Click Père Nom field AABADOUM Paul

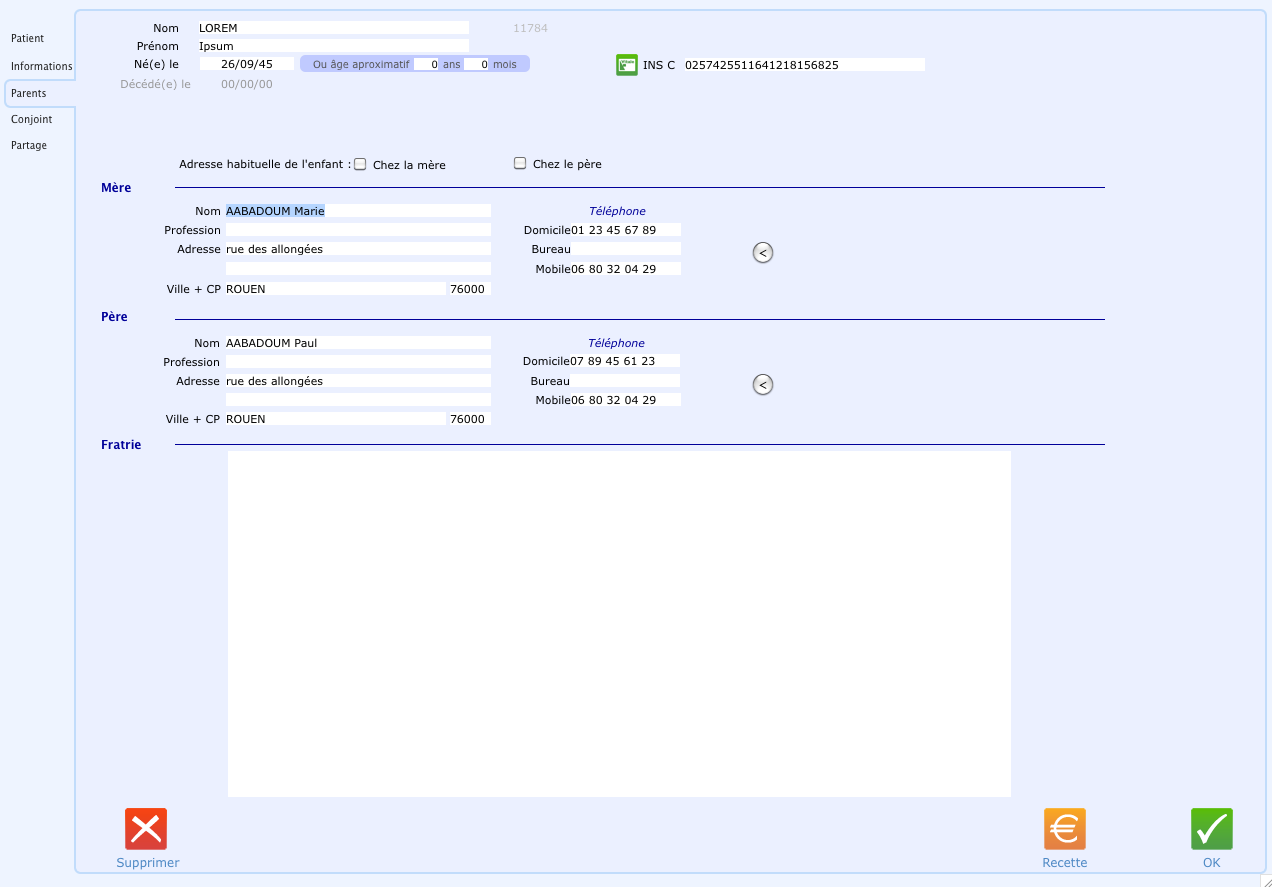tap(358, 343)
